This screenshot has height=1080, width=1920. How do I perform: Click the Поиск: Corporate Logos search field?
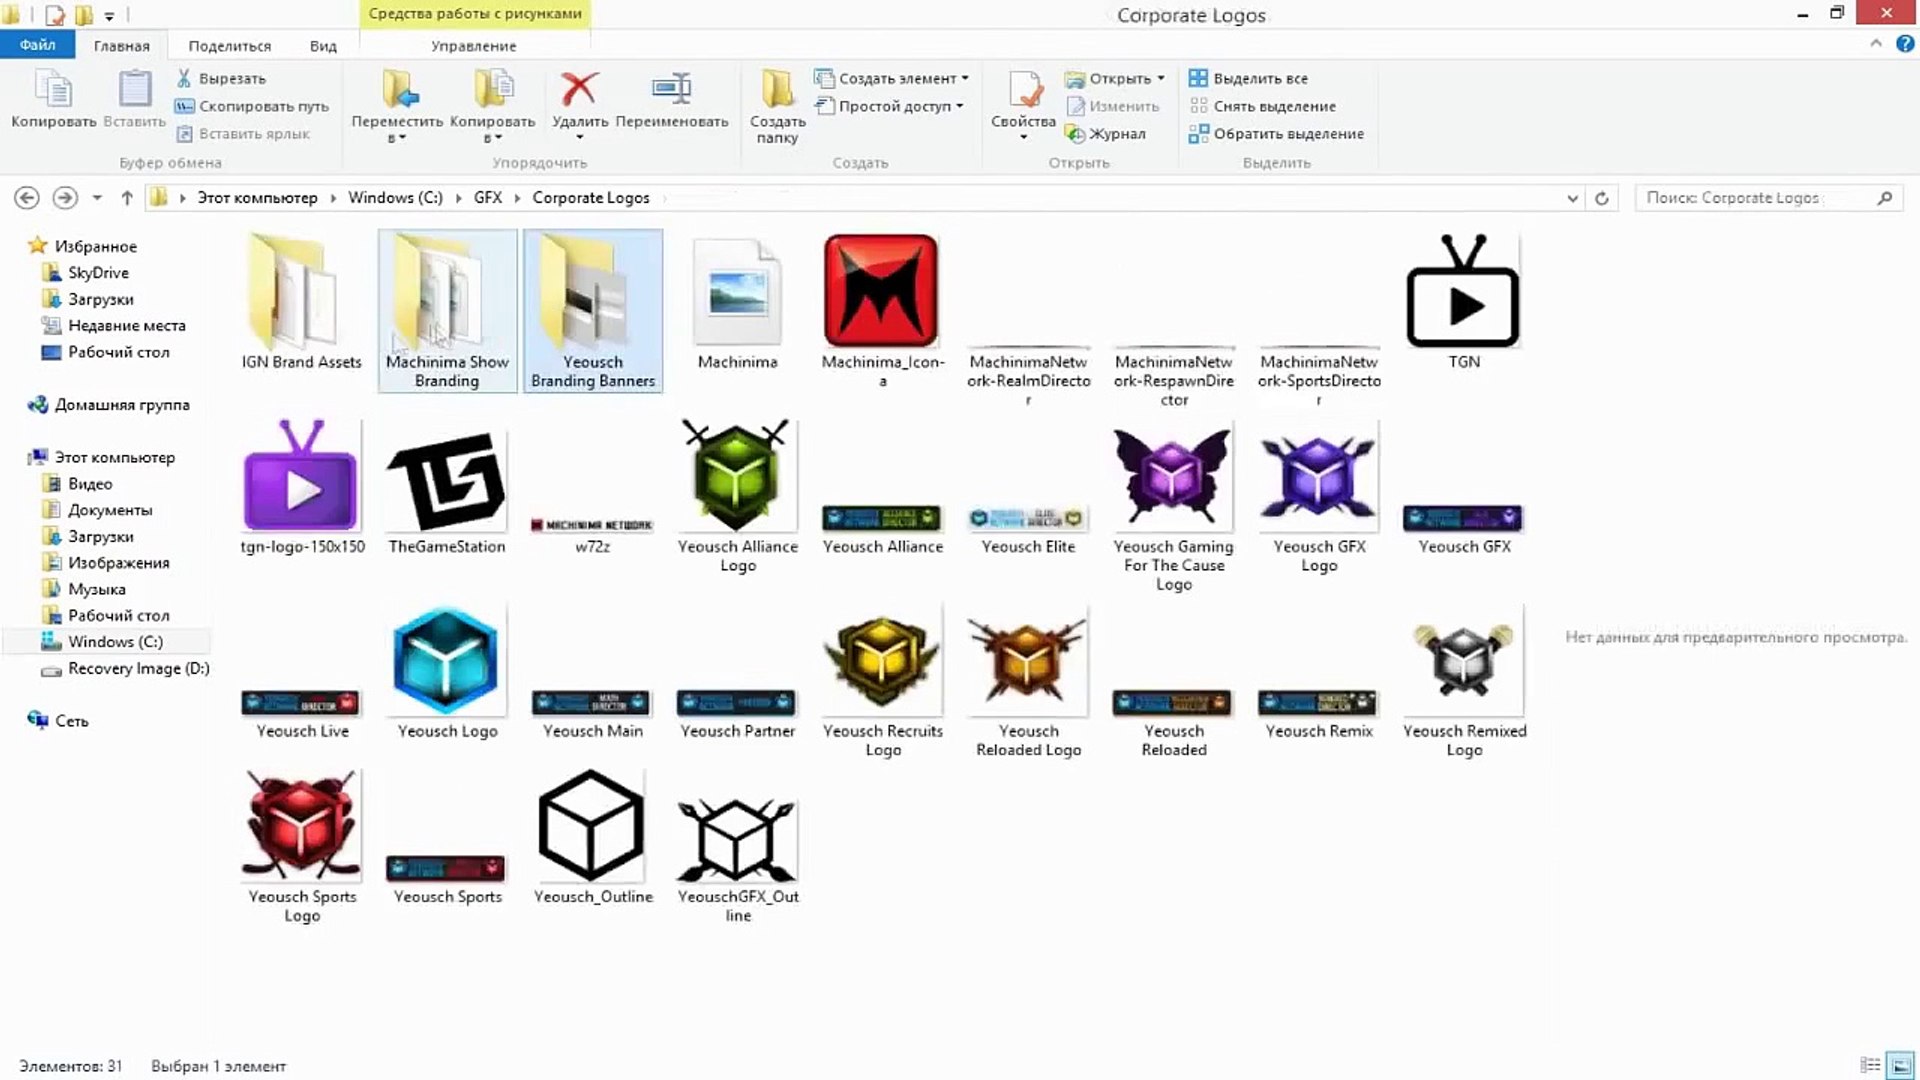coord(1769,198)
